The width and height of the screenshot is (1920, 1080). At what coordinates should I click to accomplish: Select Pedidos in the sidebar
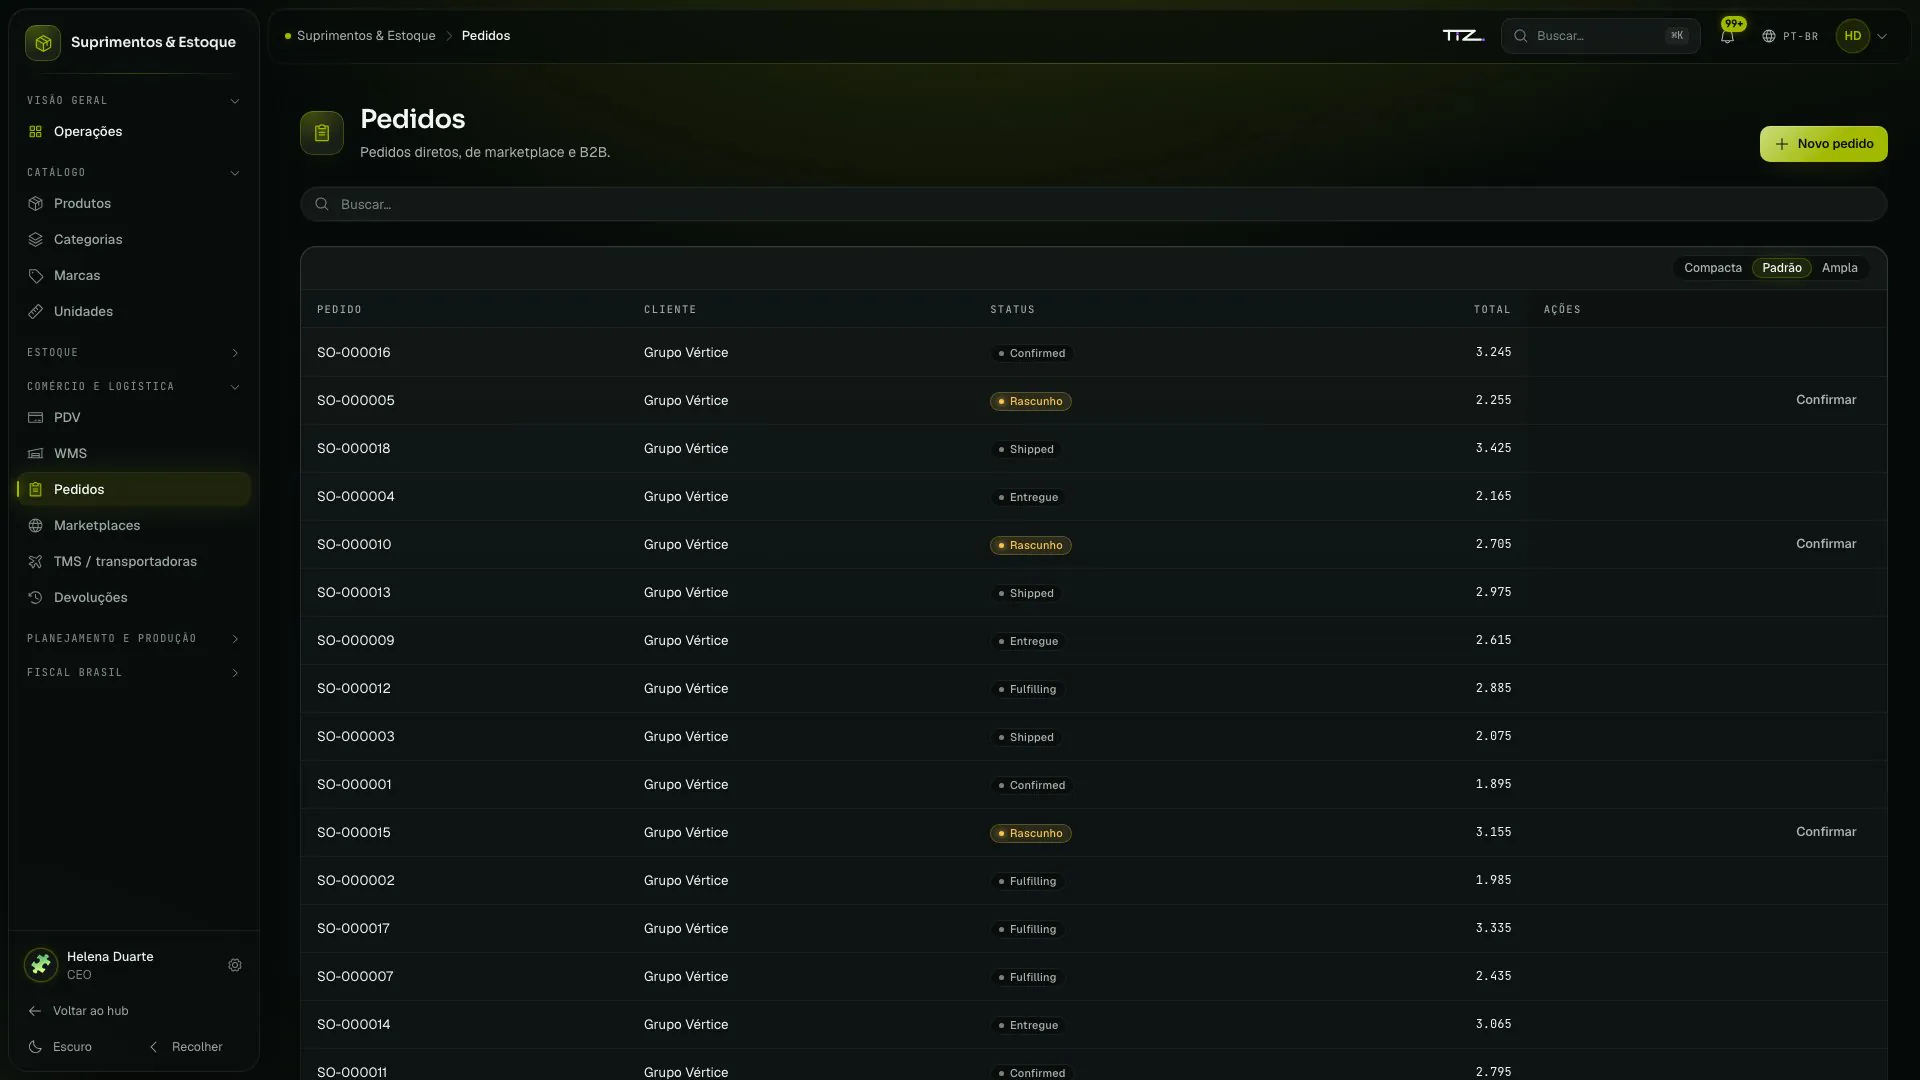(x=132, y=490)
